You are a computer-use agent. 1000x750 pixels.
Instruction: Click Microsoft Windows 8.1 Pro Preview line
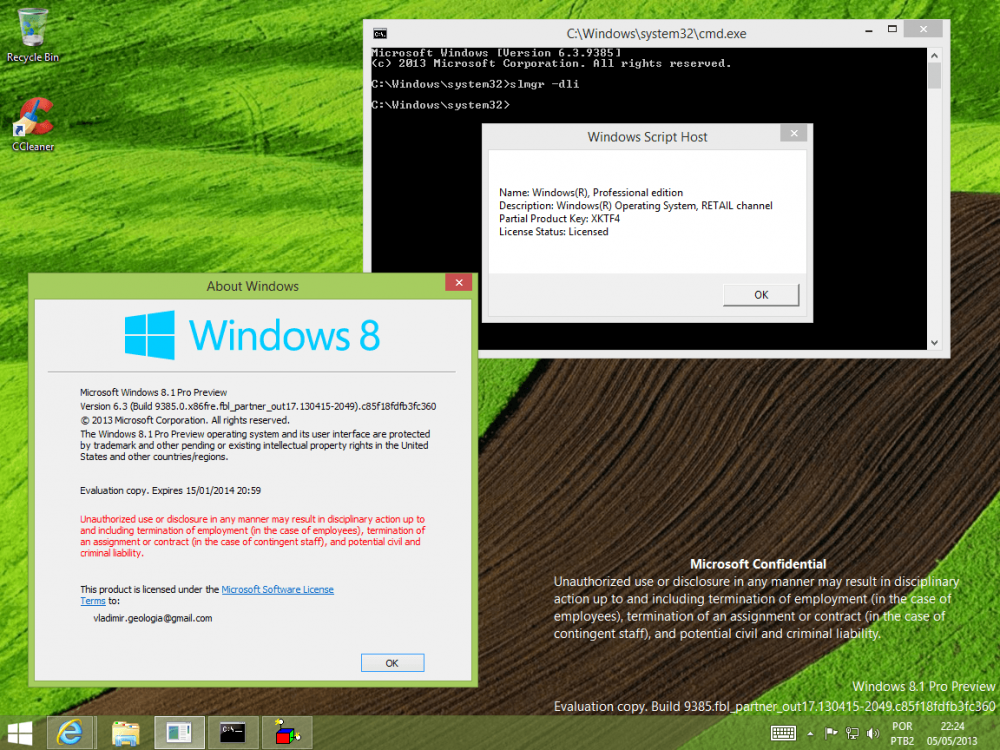pyautogui.click(x=153, y=392)
